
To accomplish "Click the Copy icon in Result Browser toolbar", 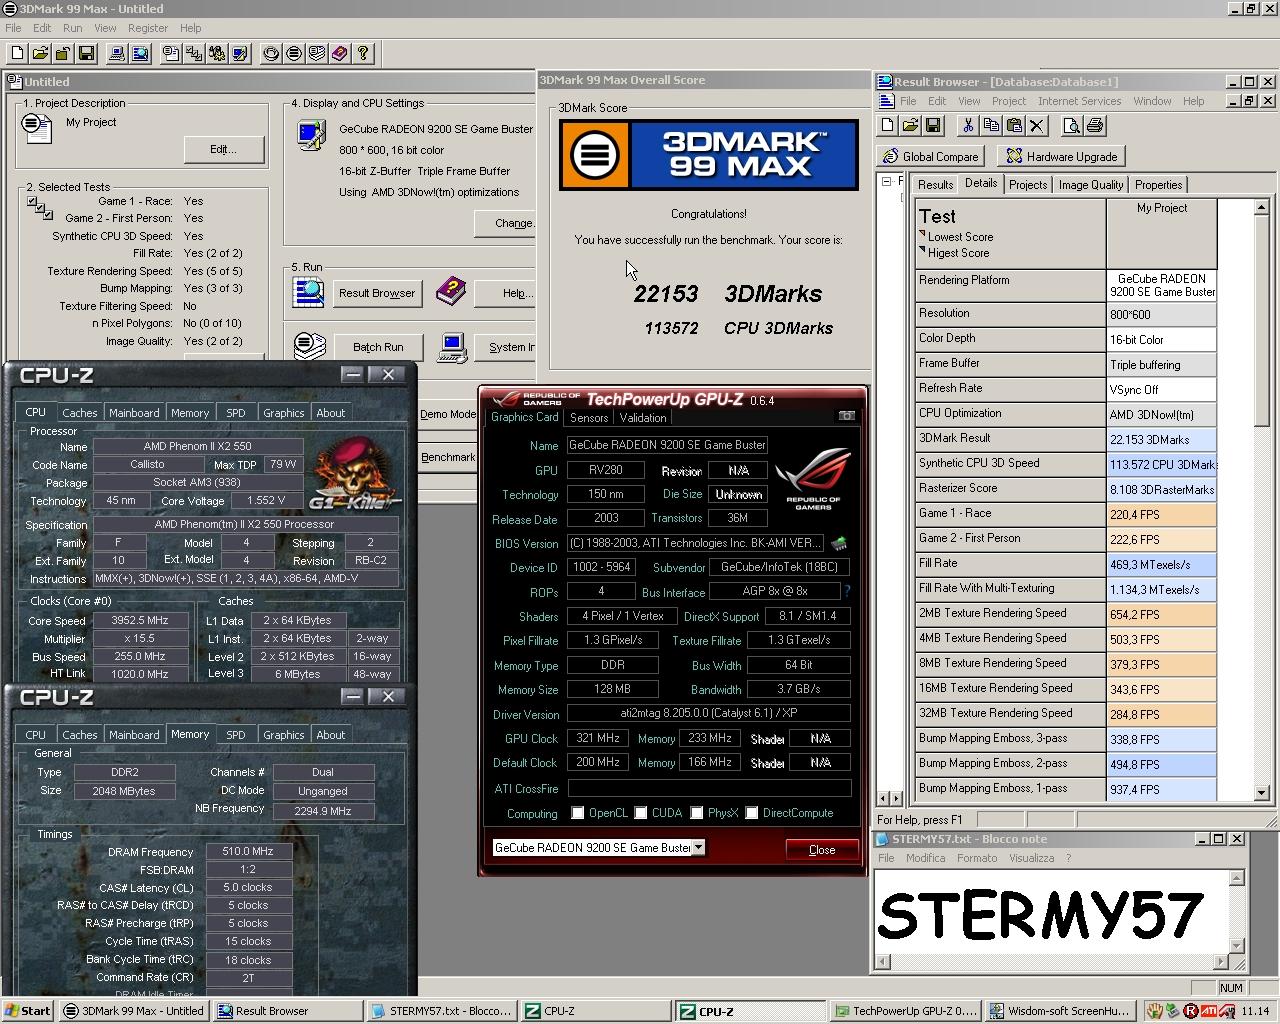I will (x=990, y=125).
